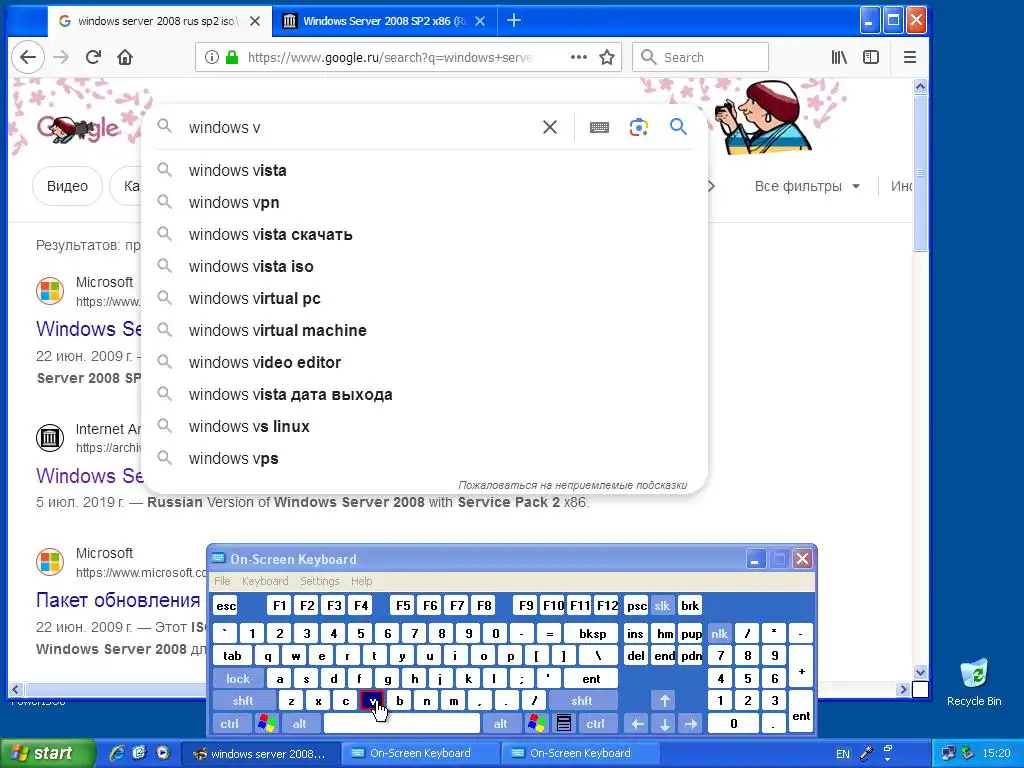
Task: Toggle the left alt key
Action: 300,724
